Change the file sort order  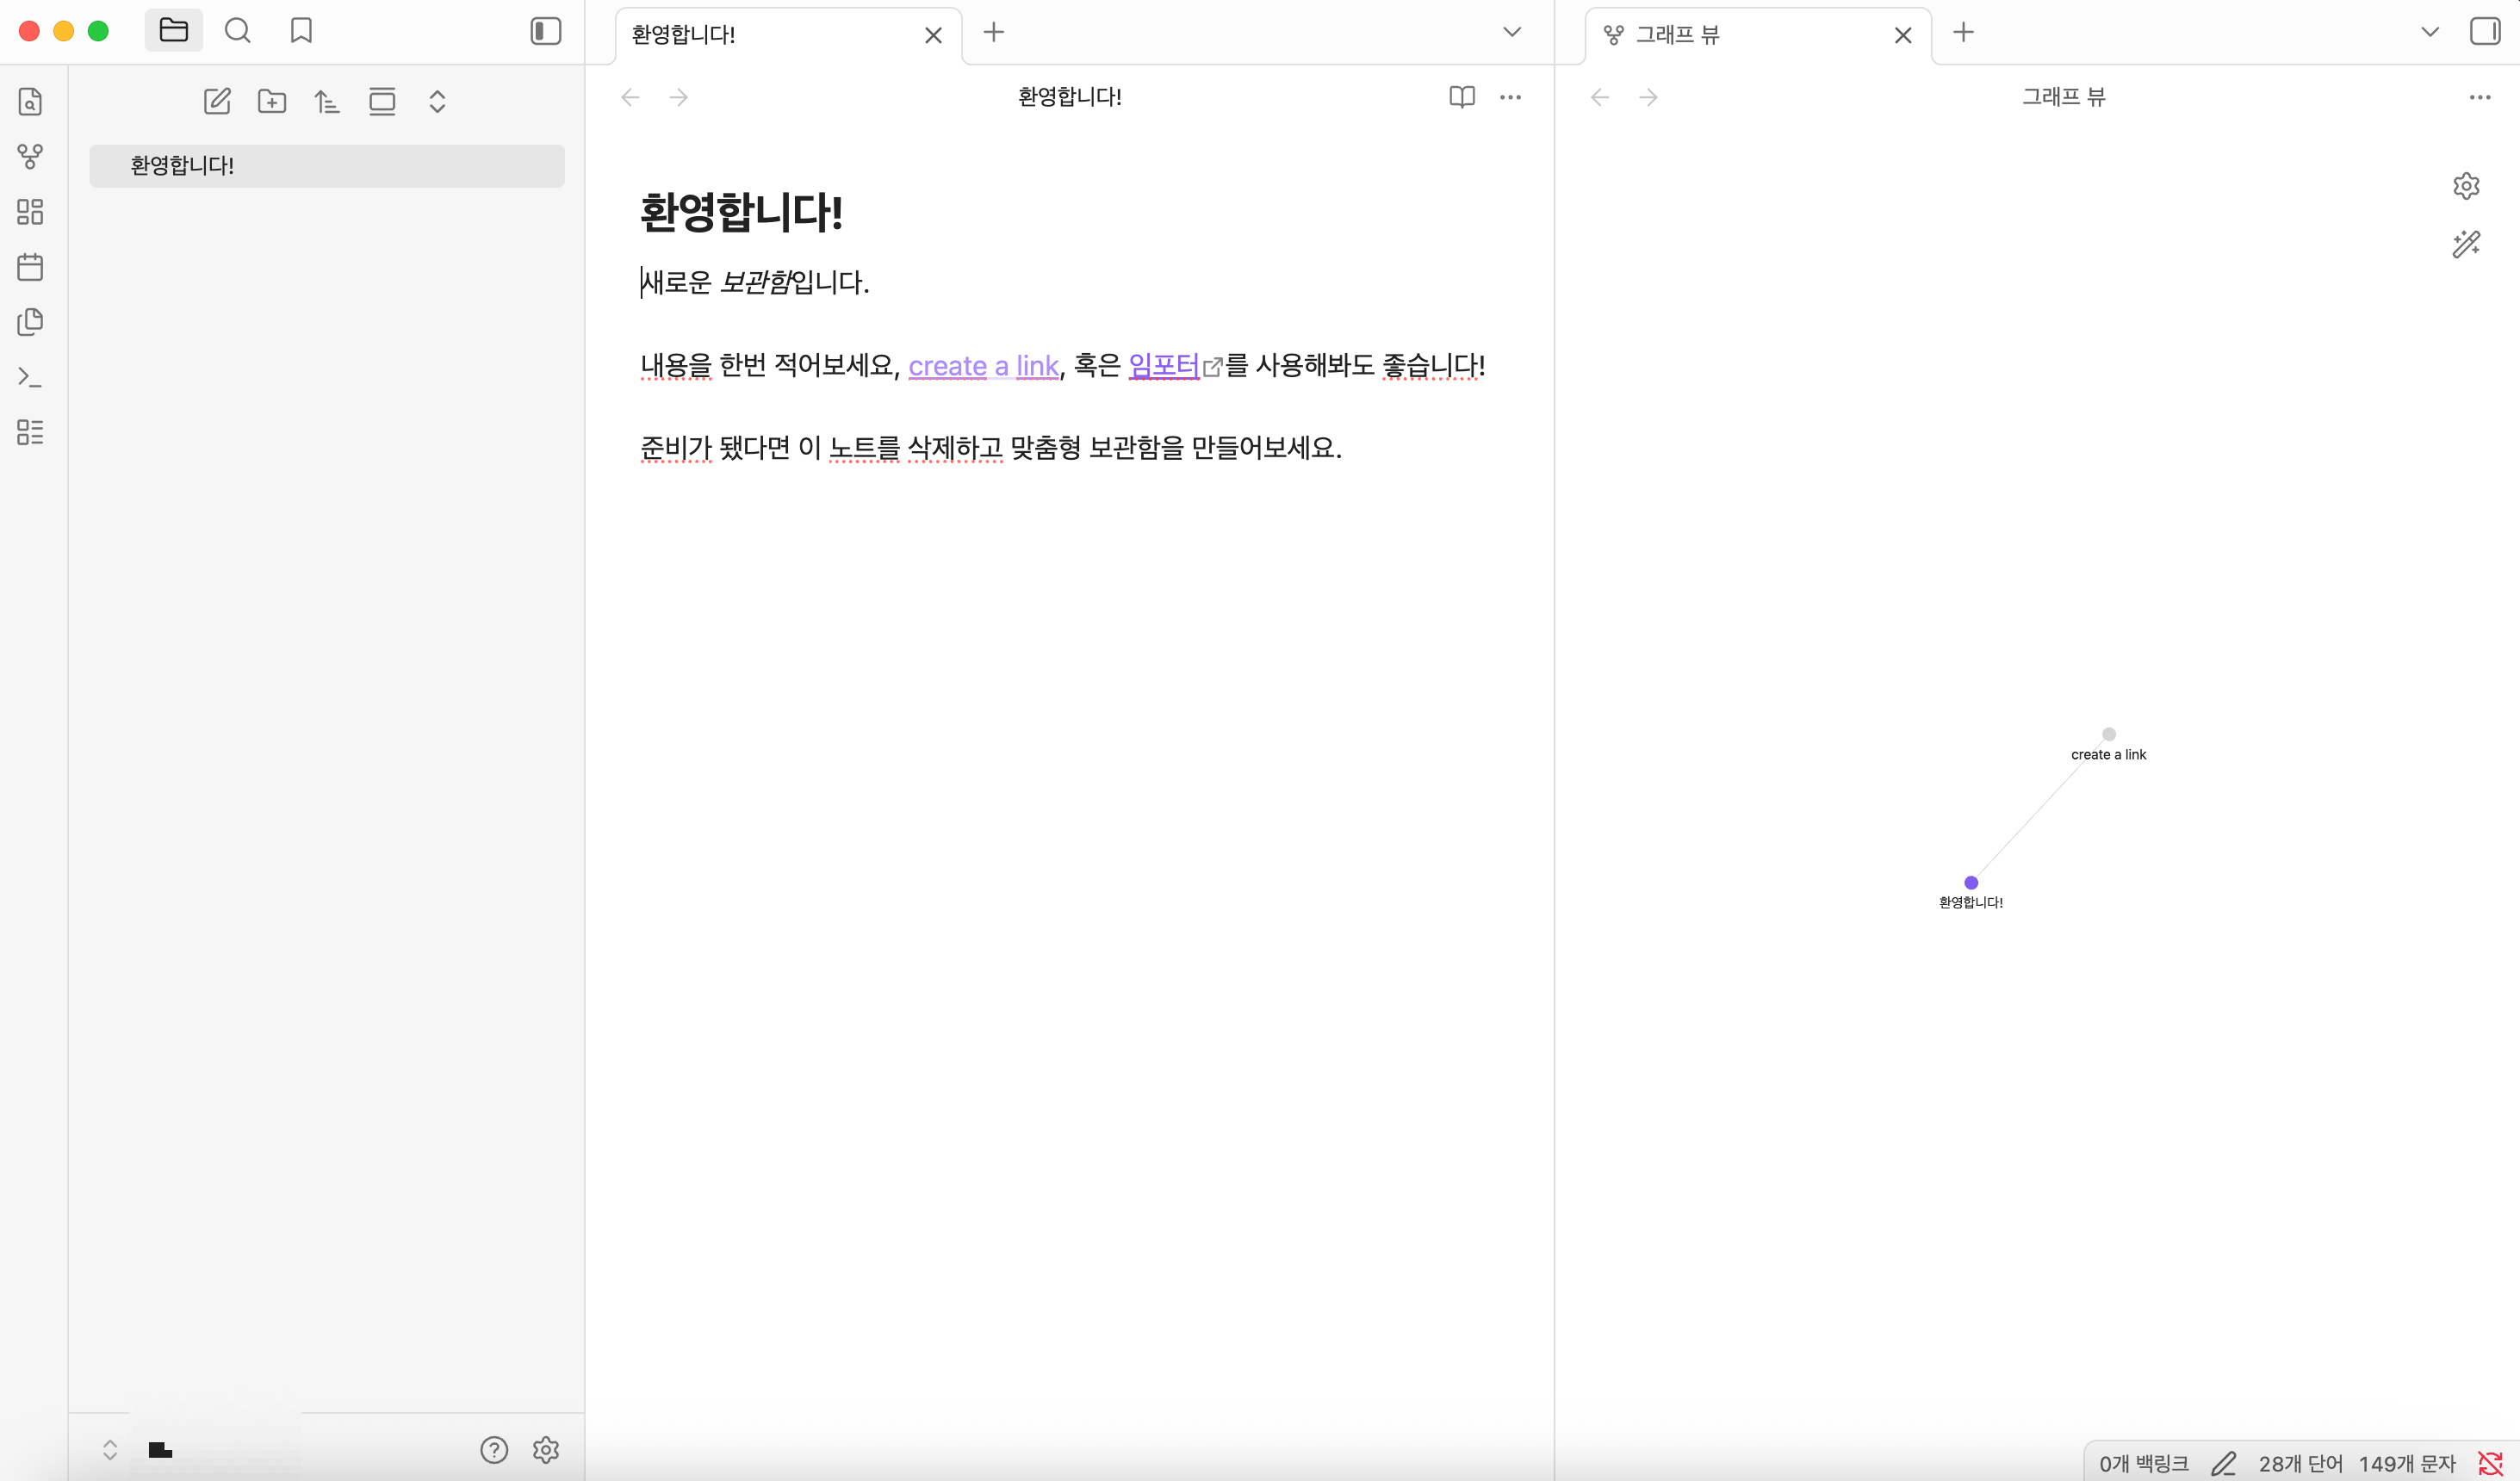tap(327, 101)
